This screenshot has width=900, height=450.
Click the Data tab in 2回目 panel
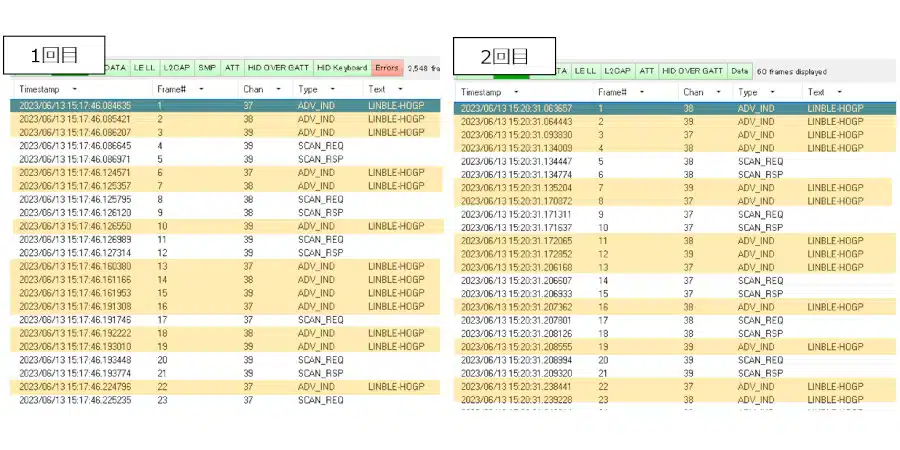(x=739, y=71)
